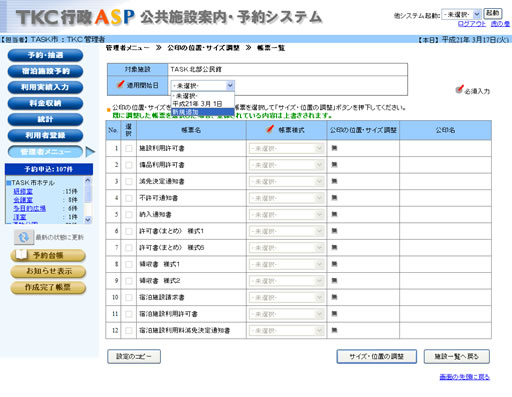Tick the checkbox for row 1 施設利用許可書
The image size is (512, 397).
tap(129, 148)
